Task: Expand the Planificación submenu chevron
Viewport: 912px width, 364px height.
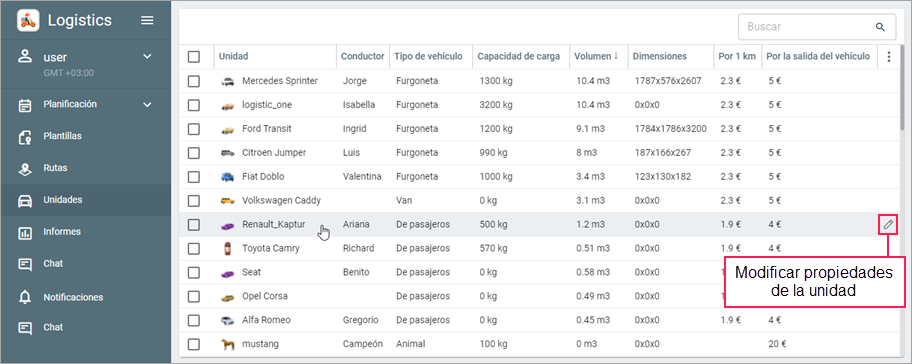Action: pos(147,105)
